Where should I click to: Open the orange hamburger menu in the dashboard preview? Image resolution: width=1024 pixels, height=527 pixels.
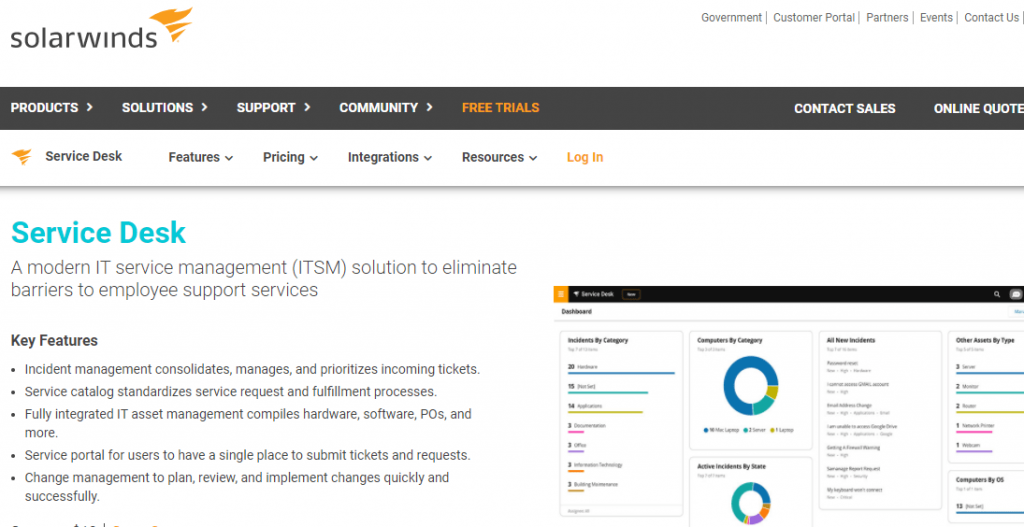tap(561, 294)
